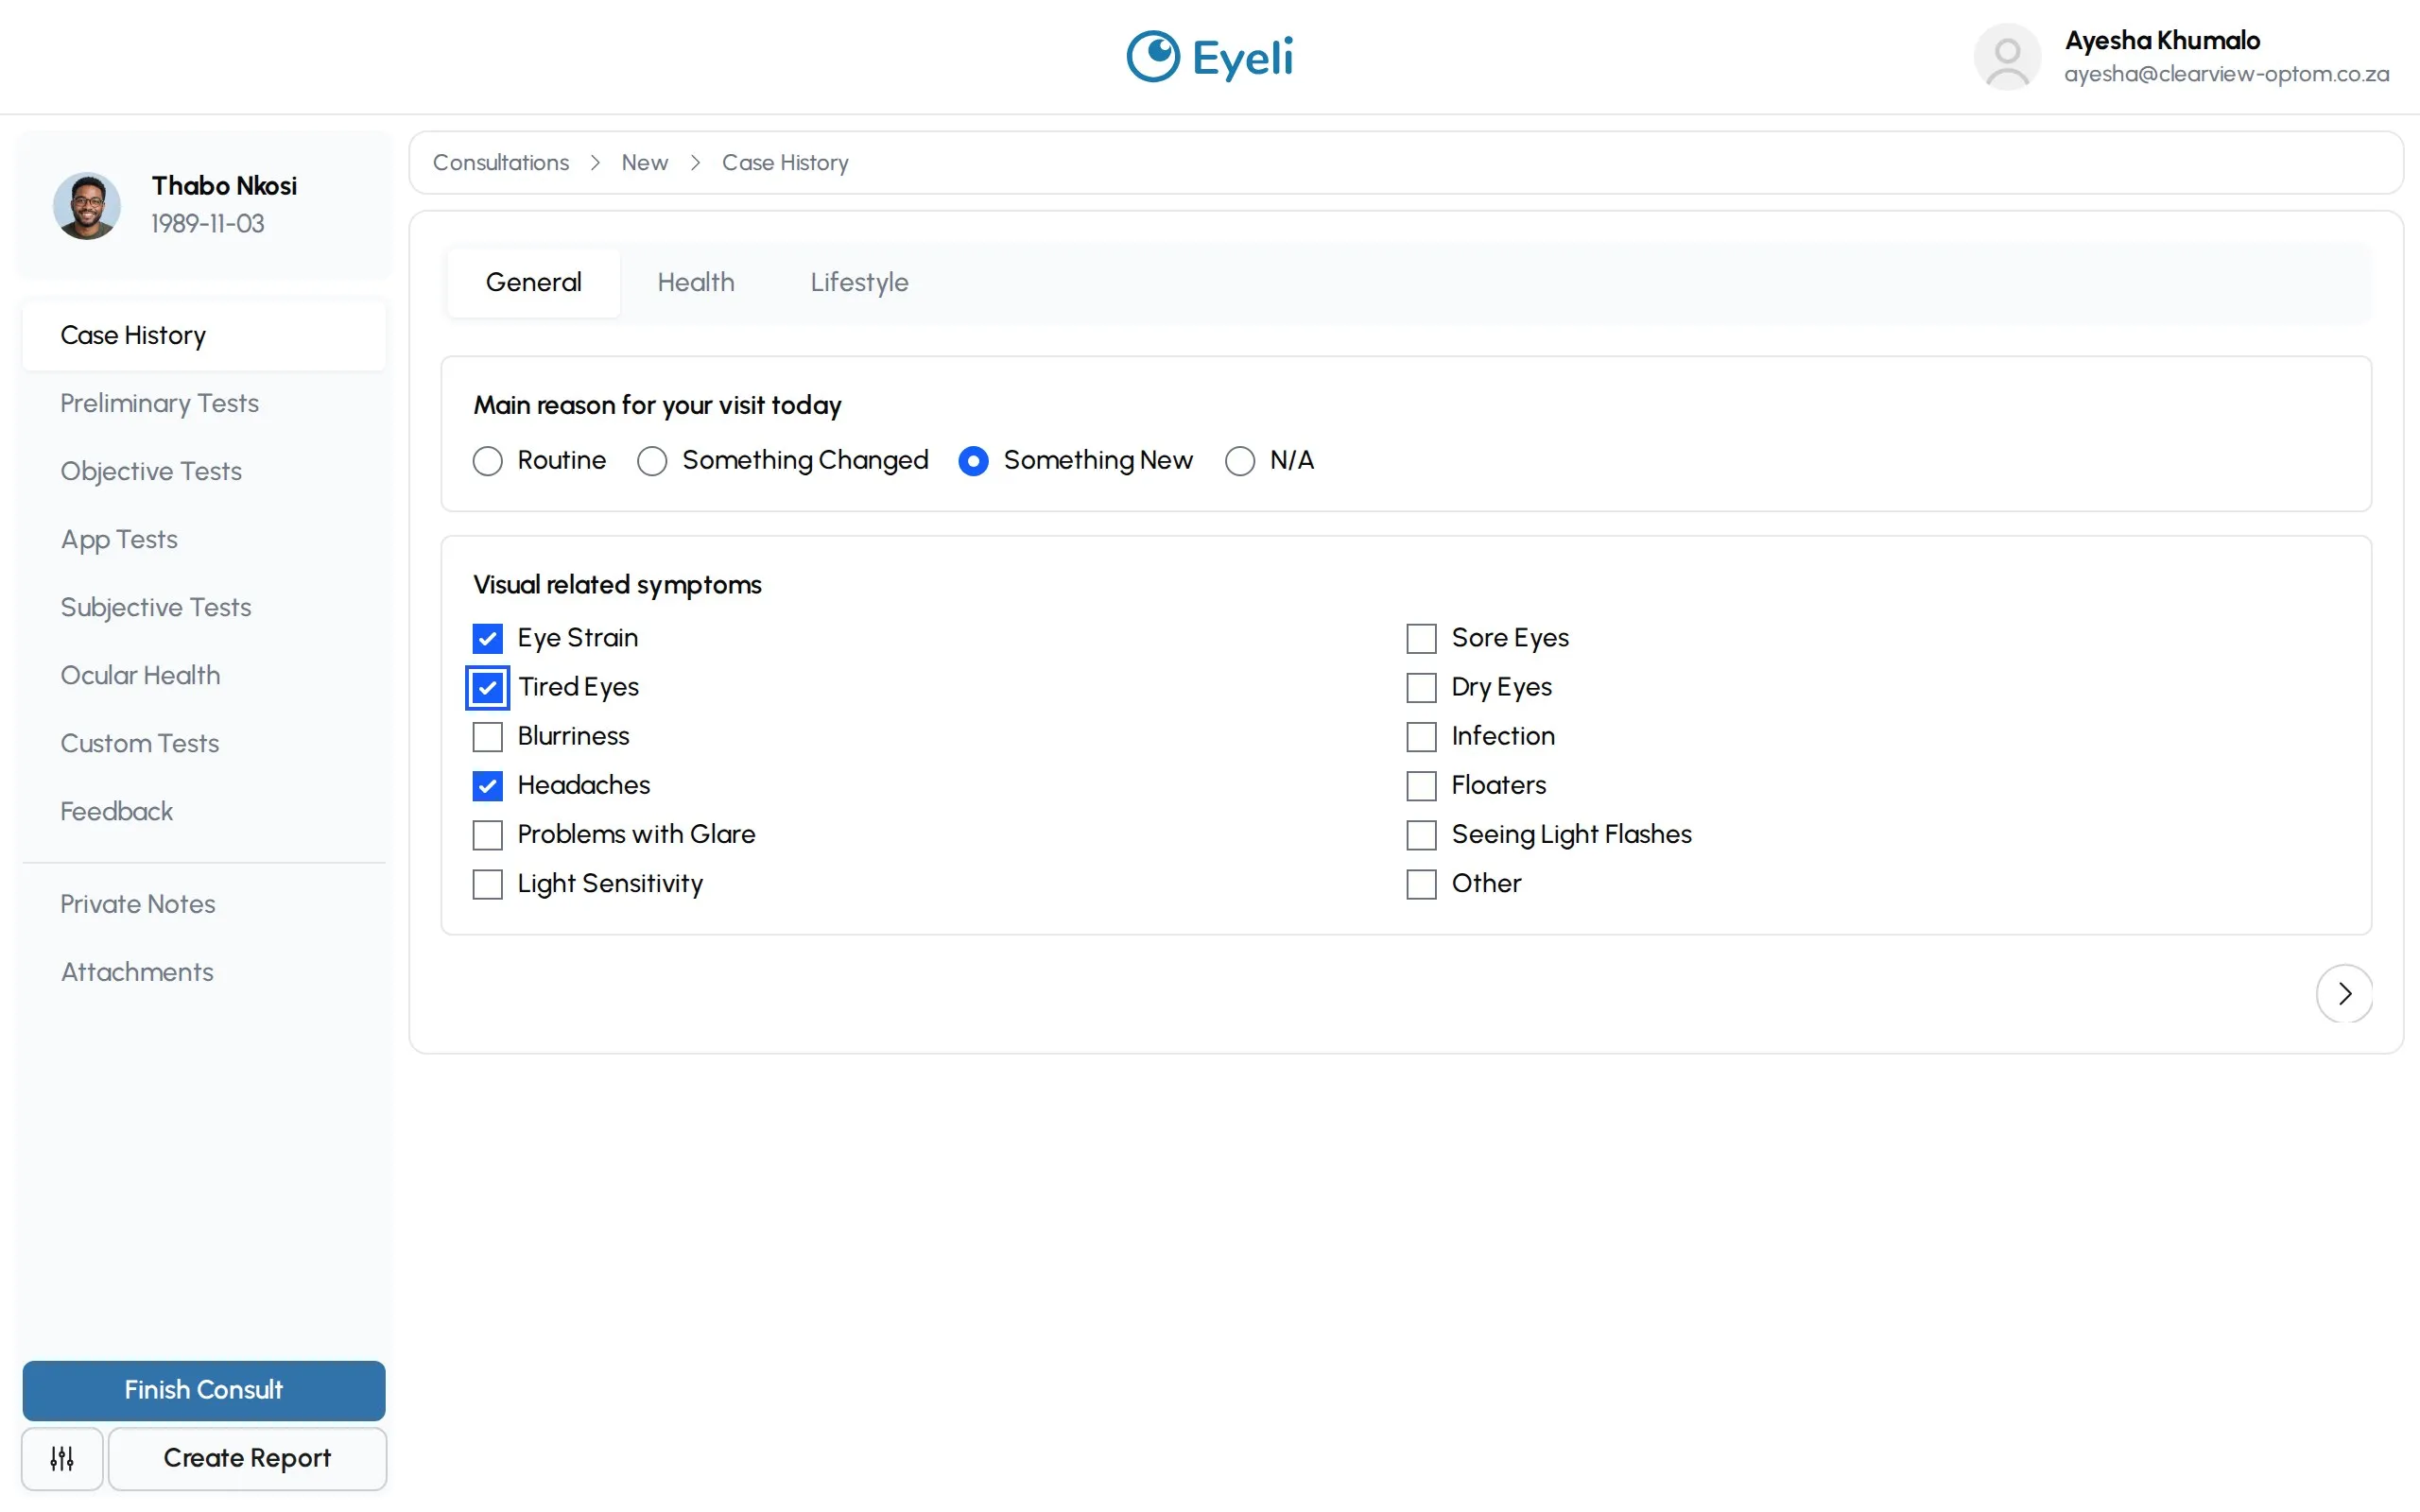Open App Tests in sidebar
Image resolution: width=2420 pixels, height=1512 pixels.
click(204, 539)
